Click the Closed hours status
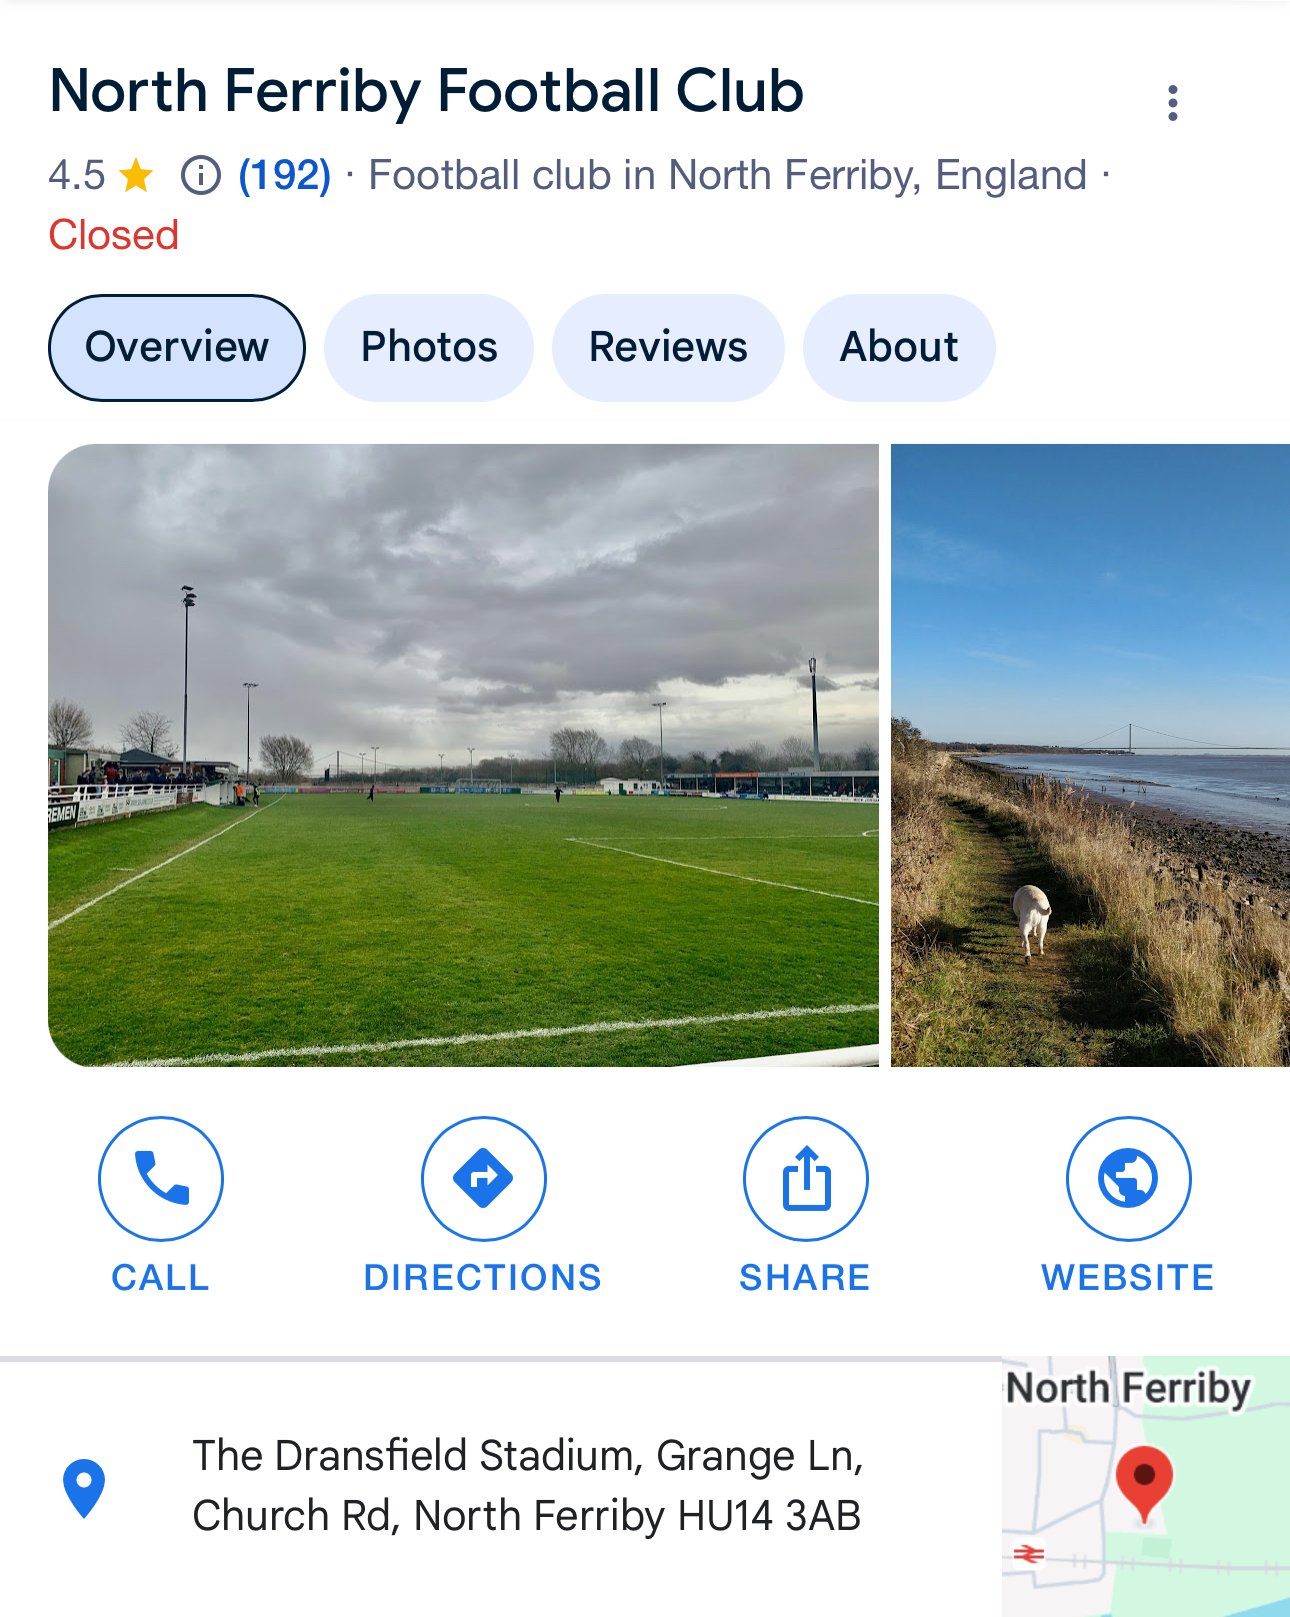The height and width of the screenshot is (1617, 1290). 114,236
